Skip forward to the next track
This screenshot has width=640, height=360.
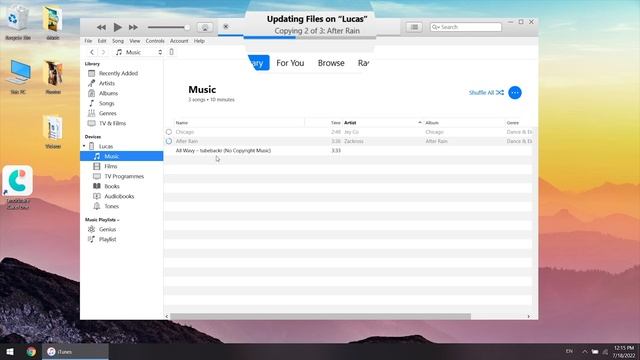point(133,27)
